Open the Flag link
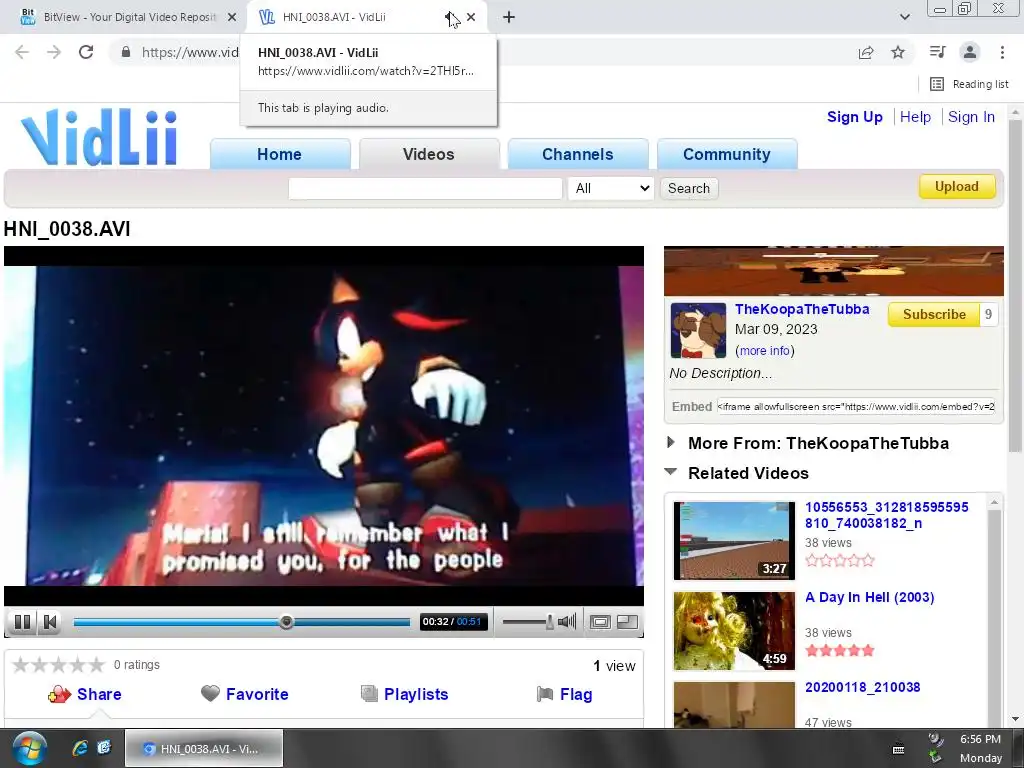Screen dimensions: 1024x768 [x=576, y=694]
